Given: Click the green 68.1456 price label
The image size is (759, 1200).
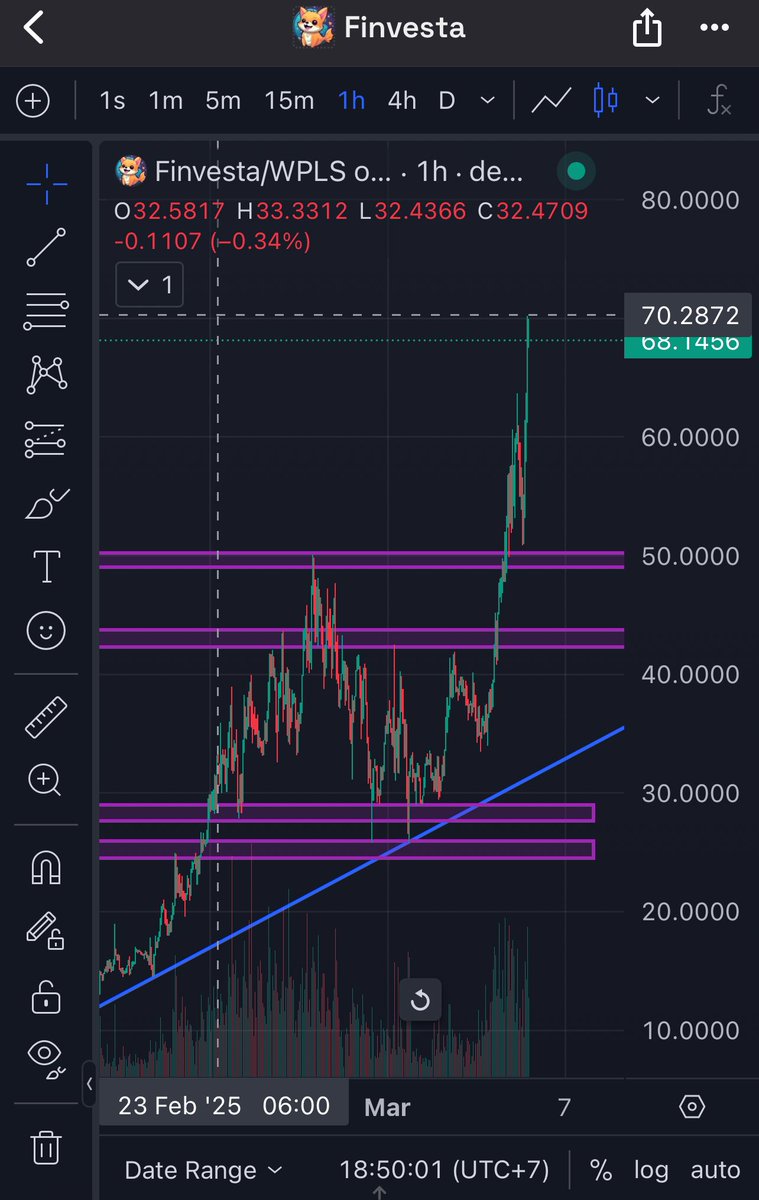Looking at the screenshot, I should coord(687,346).
